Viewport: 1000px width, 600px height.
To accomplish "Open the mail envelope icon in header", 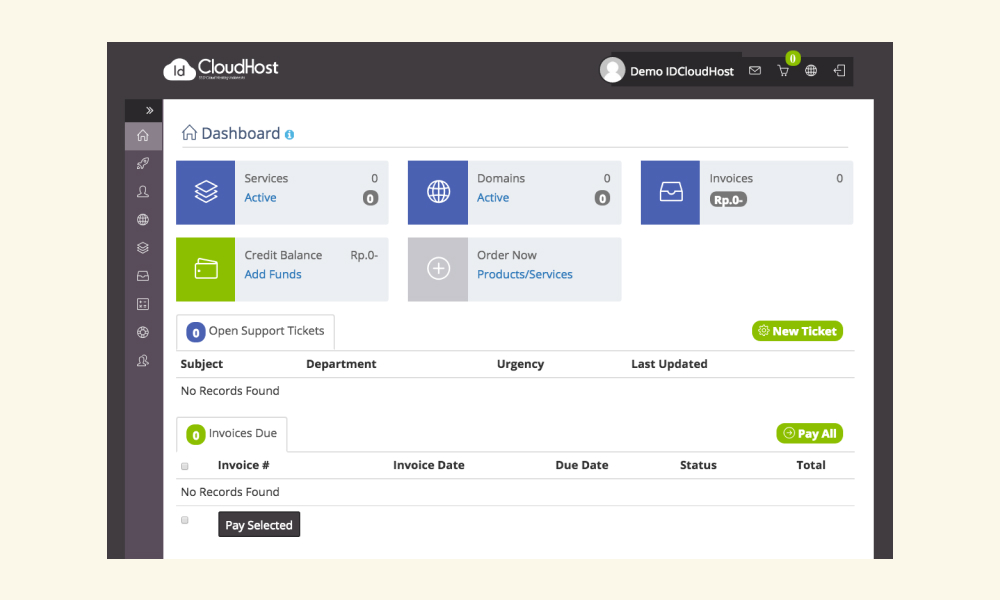I will tap(755, 71).
